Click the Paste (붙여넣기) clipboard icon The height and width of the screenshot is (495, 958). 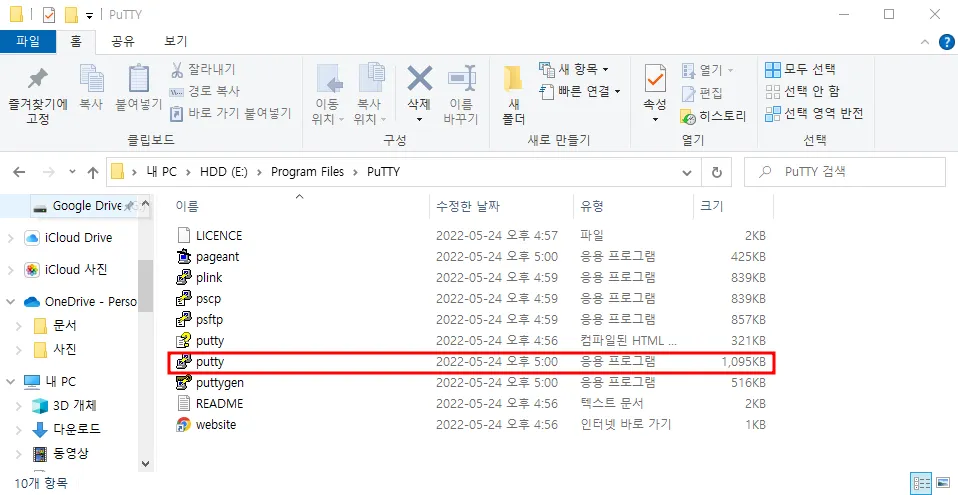[139, 79]
